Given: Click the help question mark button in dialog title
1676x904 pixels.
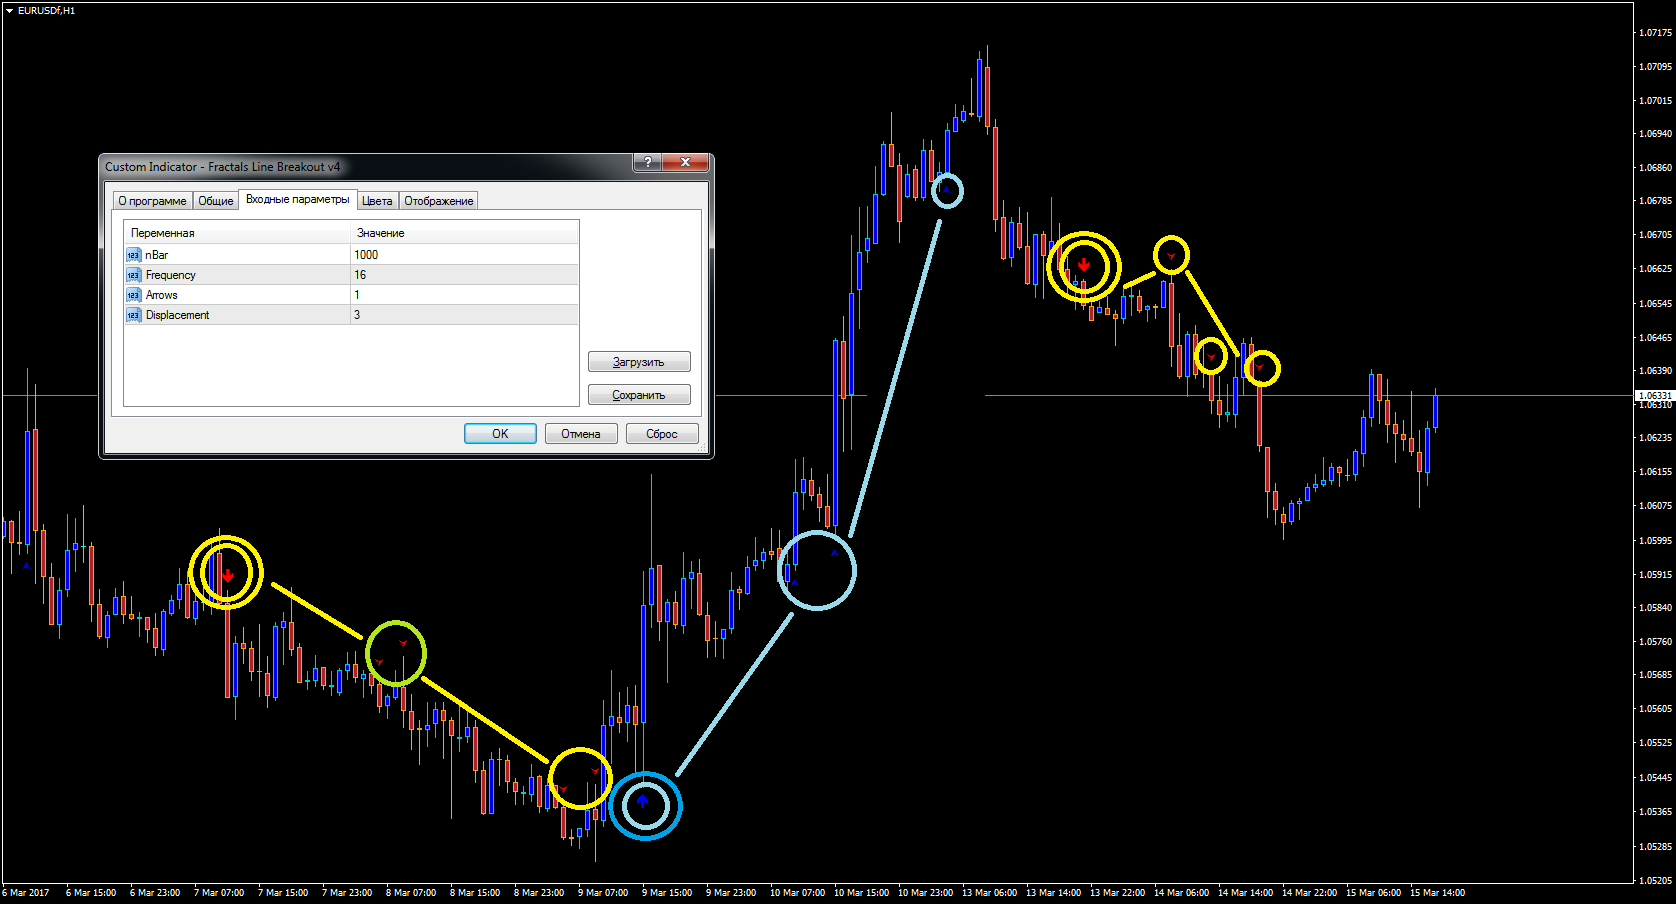Looking at the screenshot, I should click(x=648, y=162).
